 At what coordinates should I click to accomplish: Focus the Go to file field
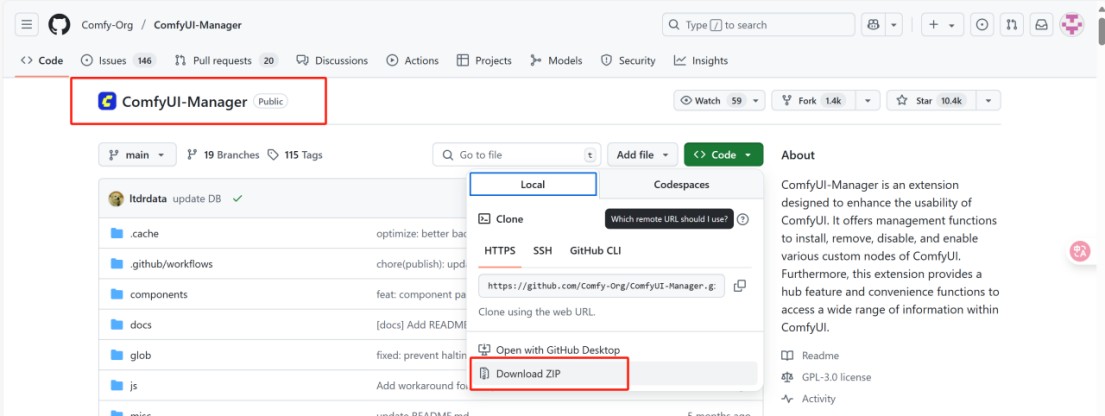click(517, 155)
